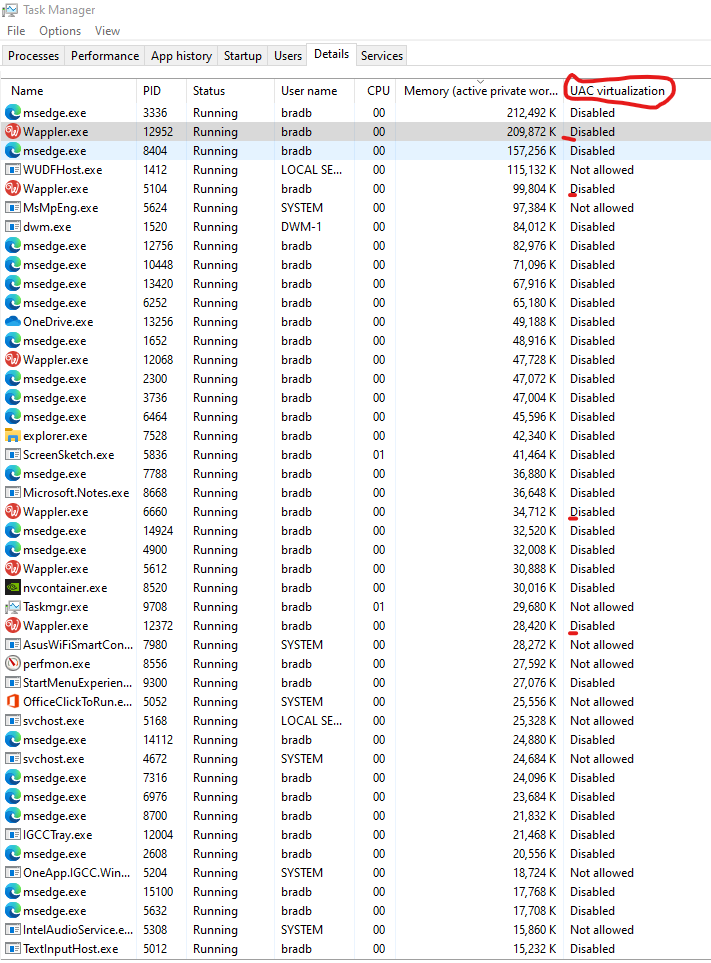Click PID 12004 of IGCCTray.exe
Image resolution: width=711 pixels, height=963 pixels.
pos(158,835)
